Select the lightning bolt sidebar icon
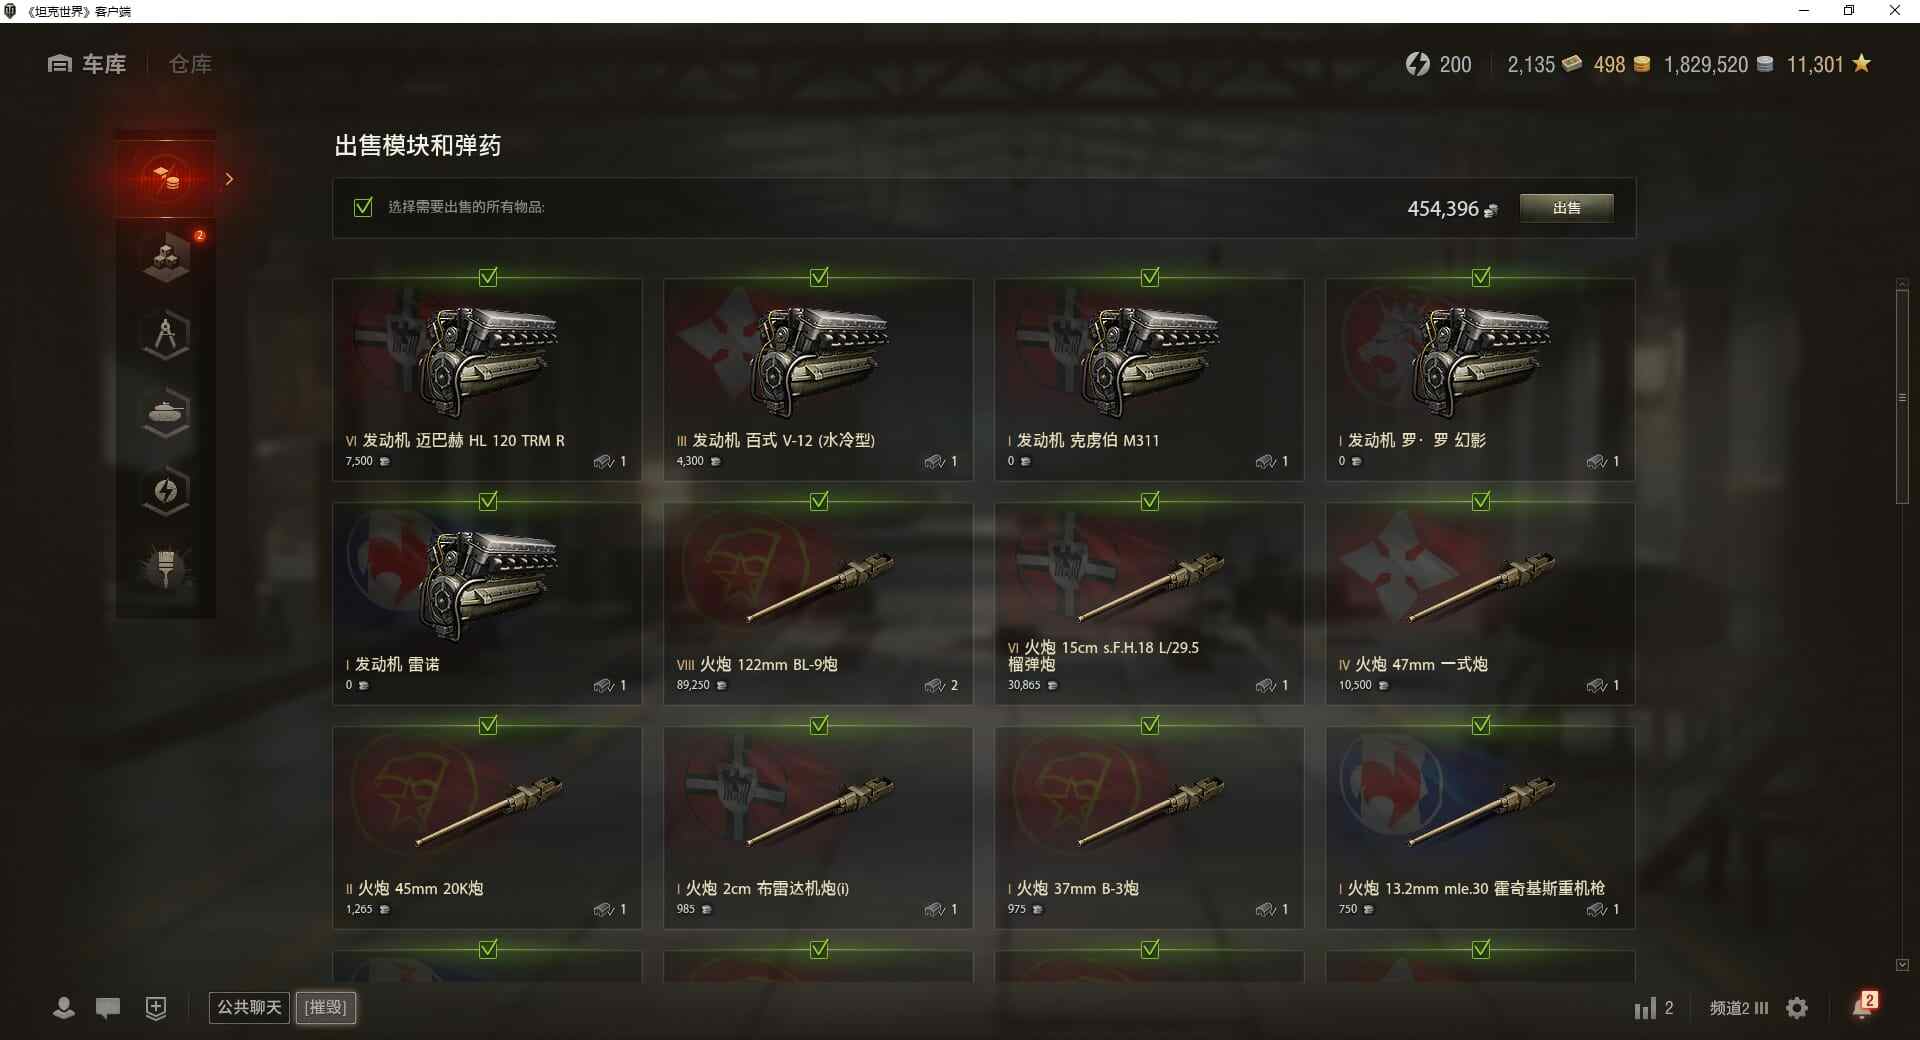 coord(166,491)
